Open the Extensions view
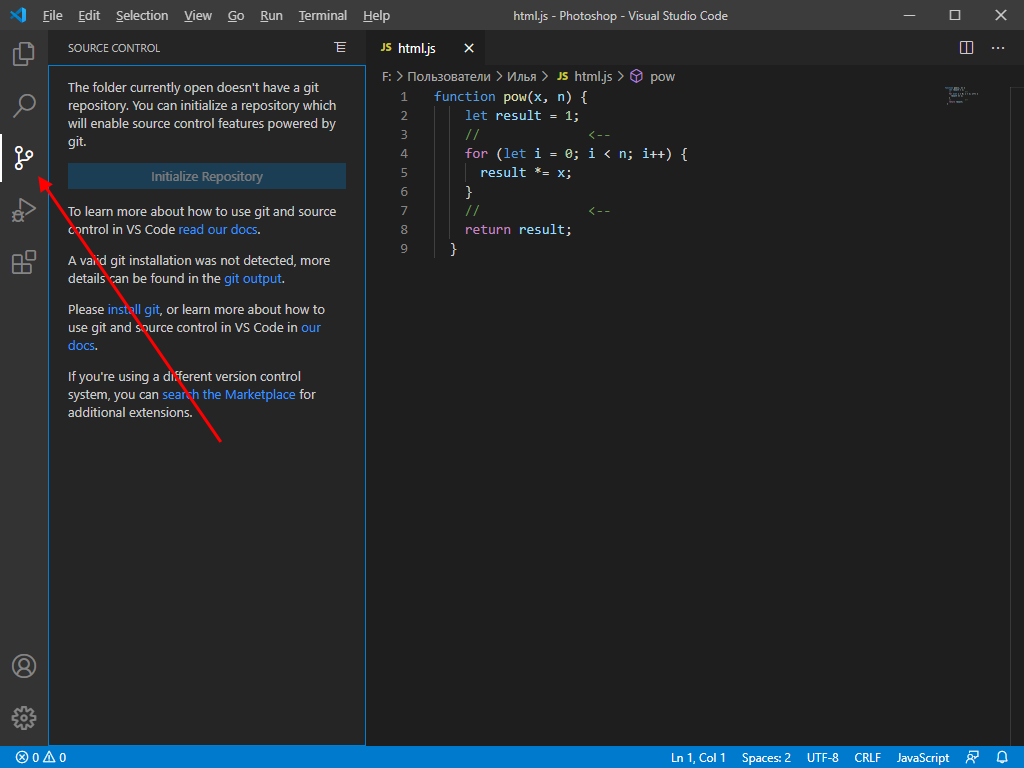Screen dimensions: 1024x768 (x=23, y=261)
